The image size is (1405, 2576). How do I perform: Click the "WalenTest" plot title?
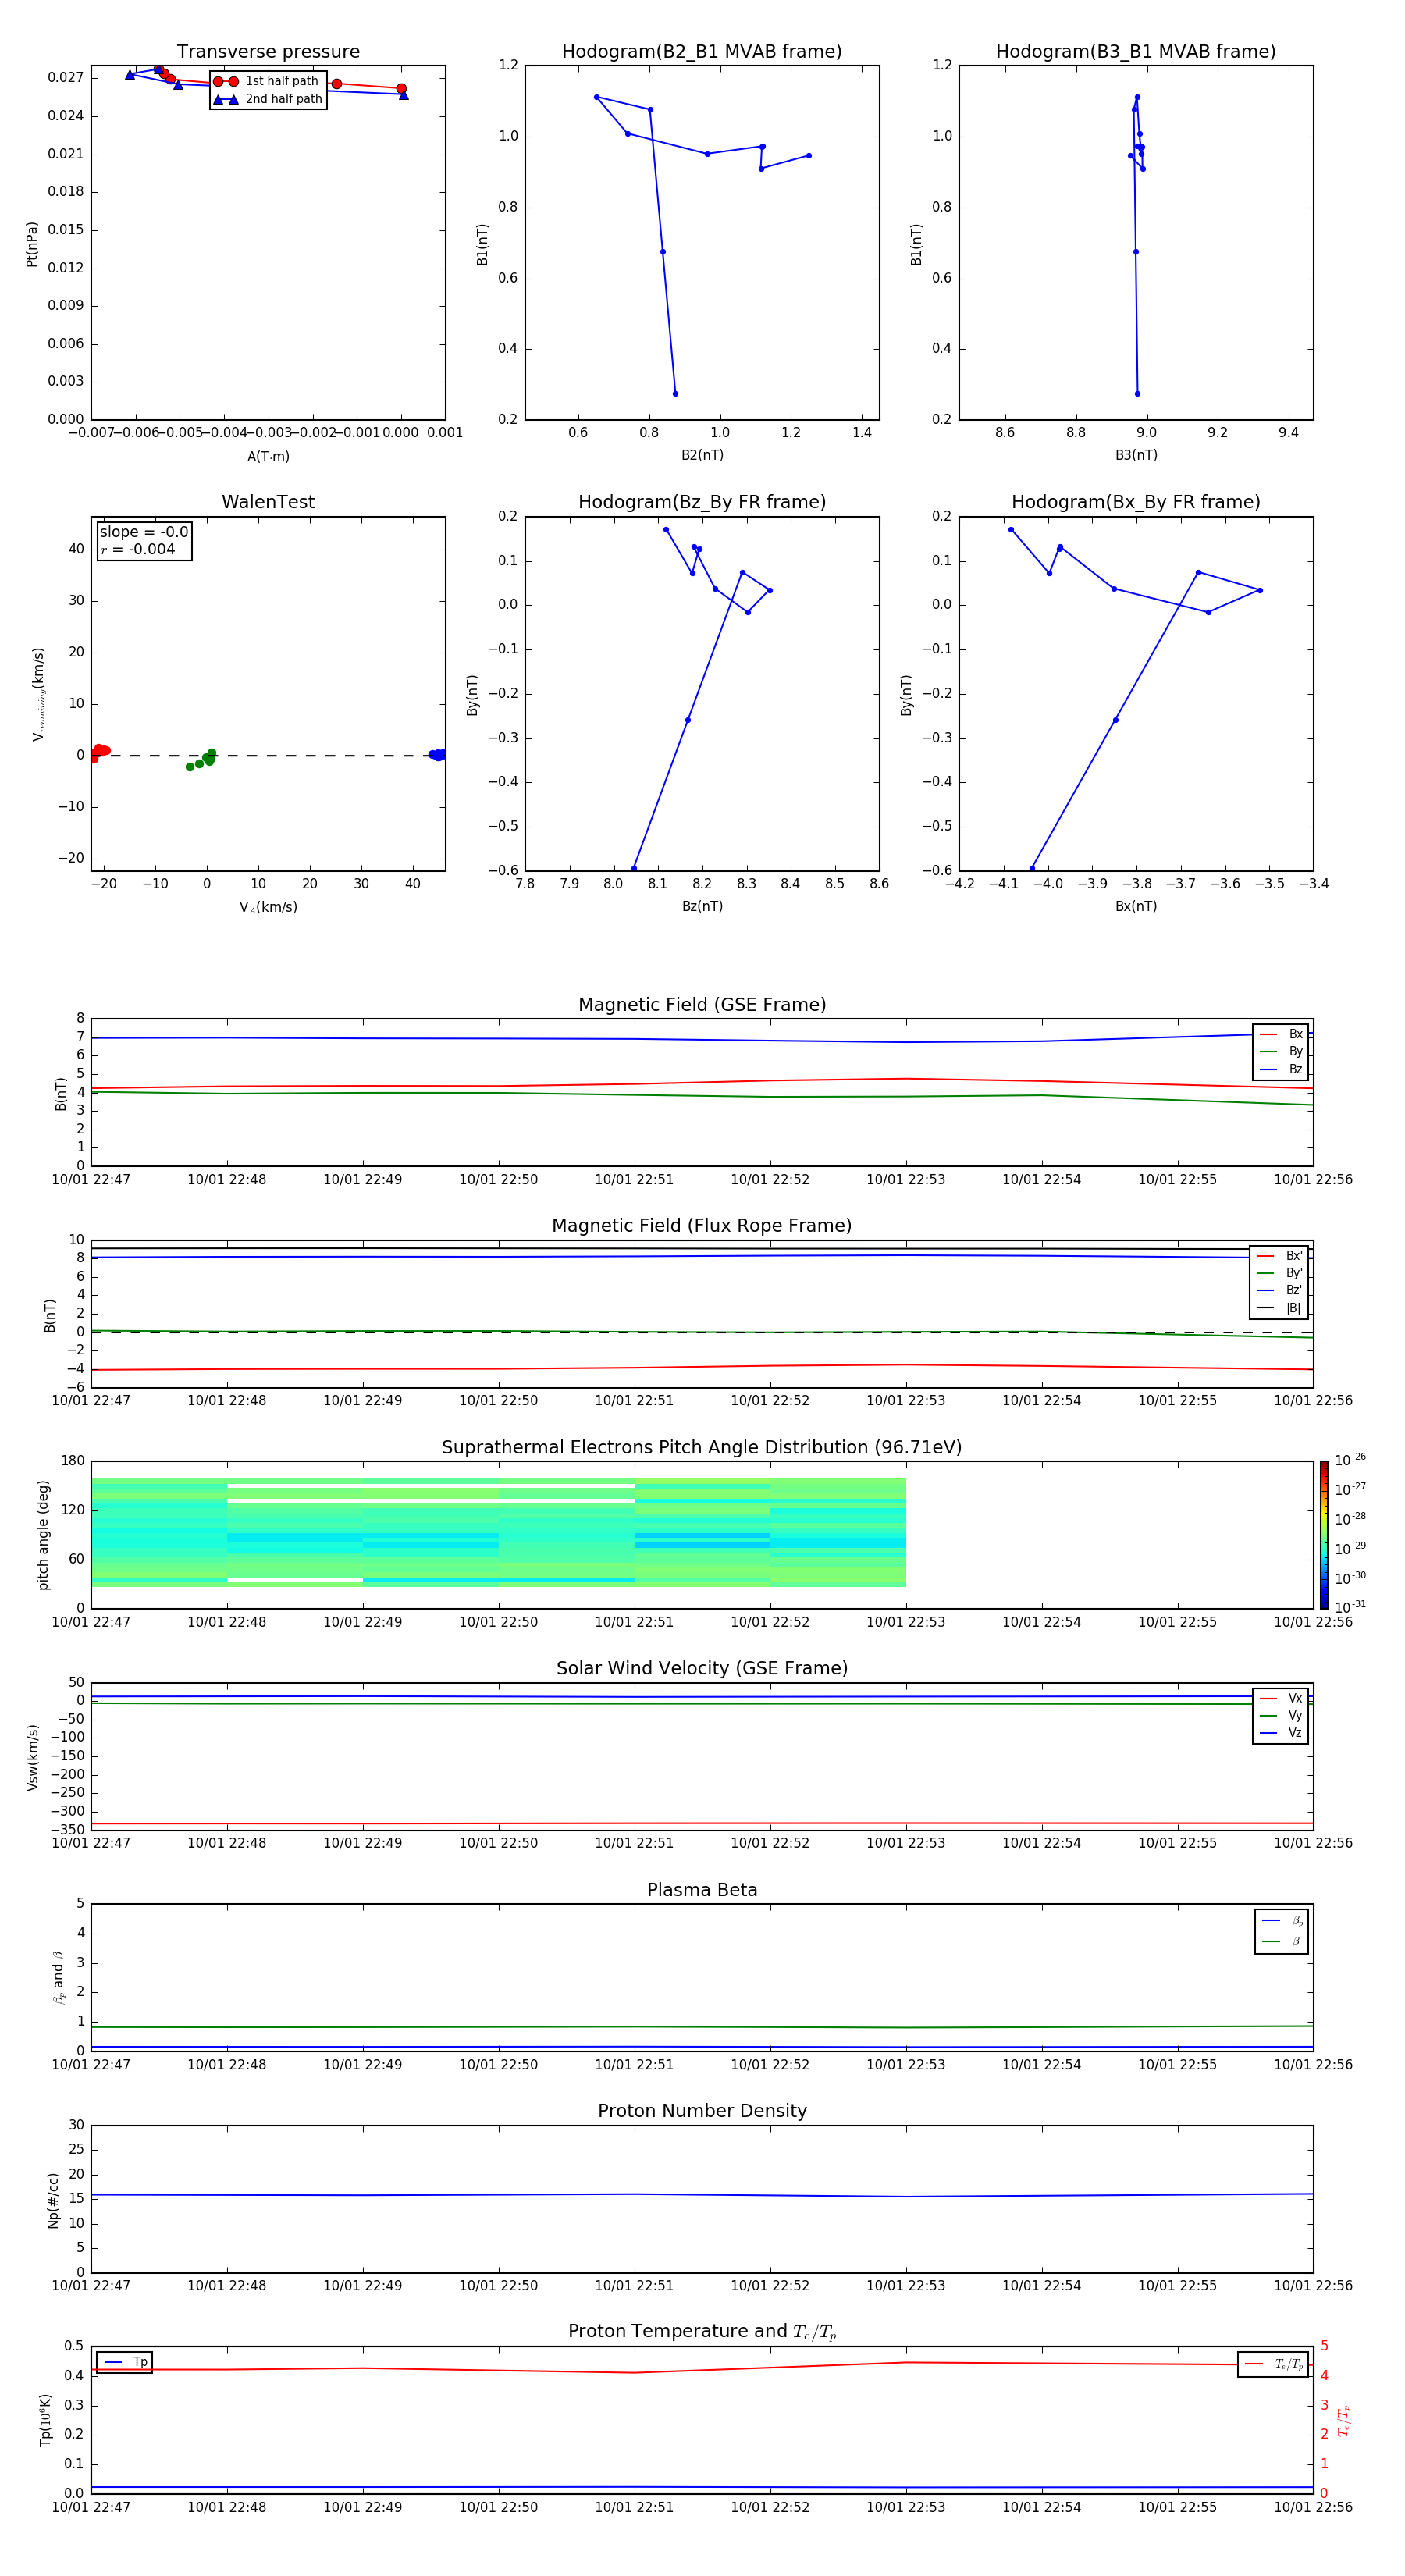[x=268, y=502]
